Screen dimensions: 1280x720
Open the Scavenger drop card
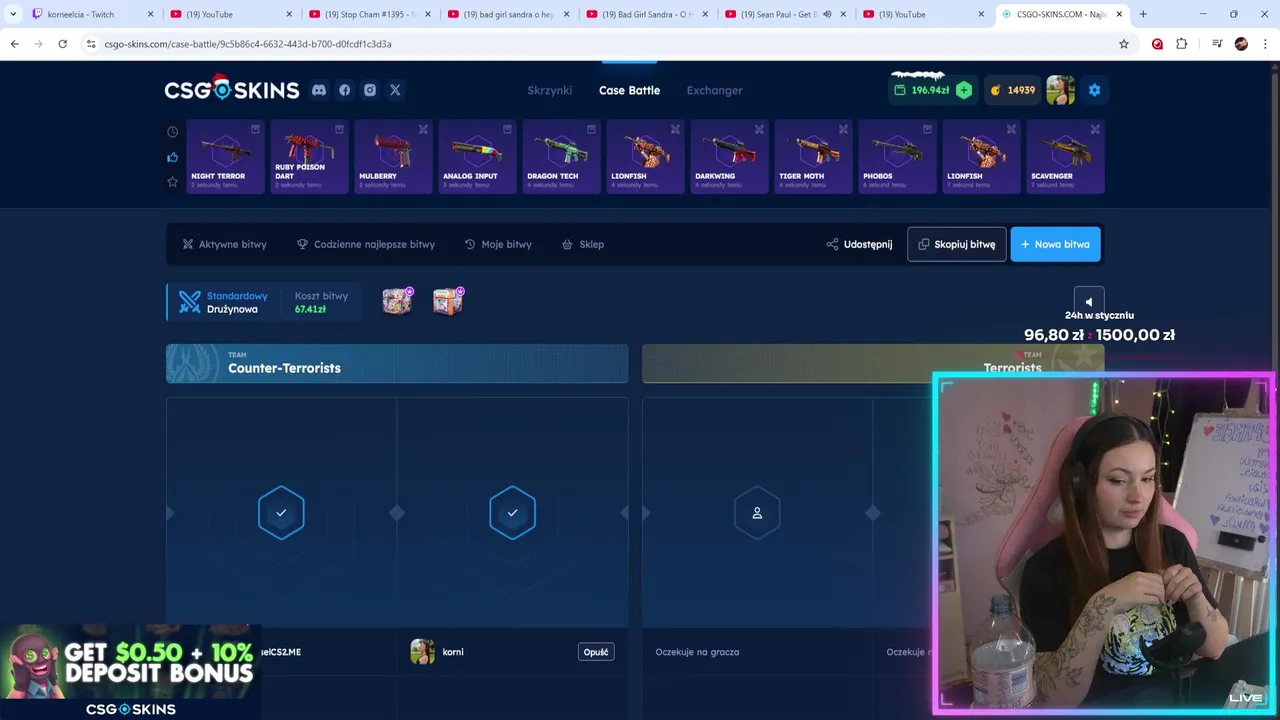[1065, 156]
